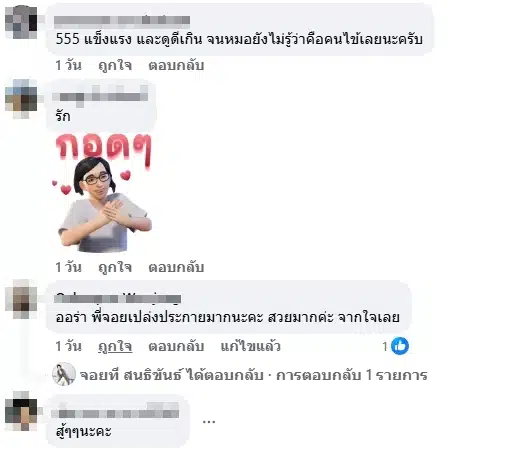Click reaction count 1 beside like icon
524x449 pixels.
[385, 346]
